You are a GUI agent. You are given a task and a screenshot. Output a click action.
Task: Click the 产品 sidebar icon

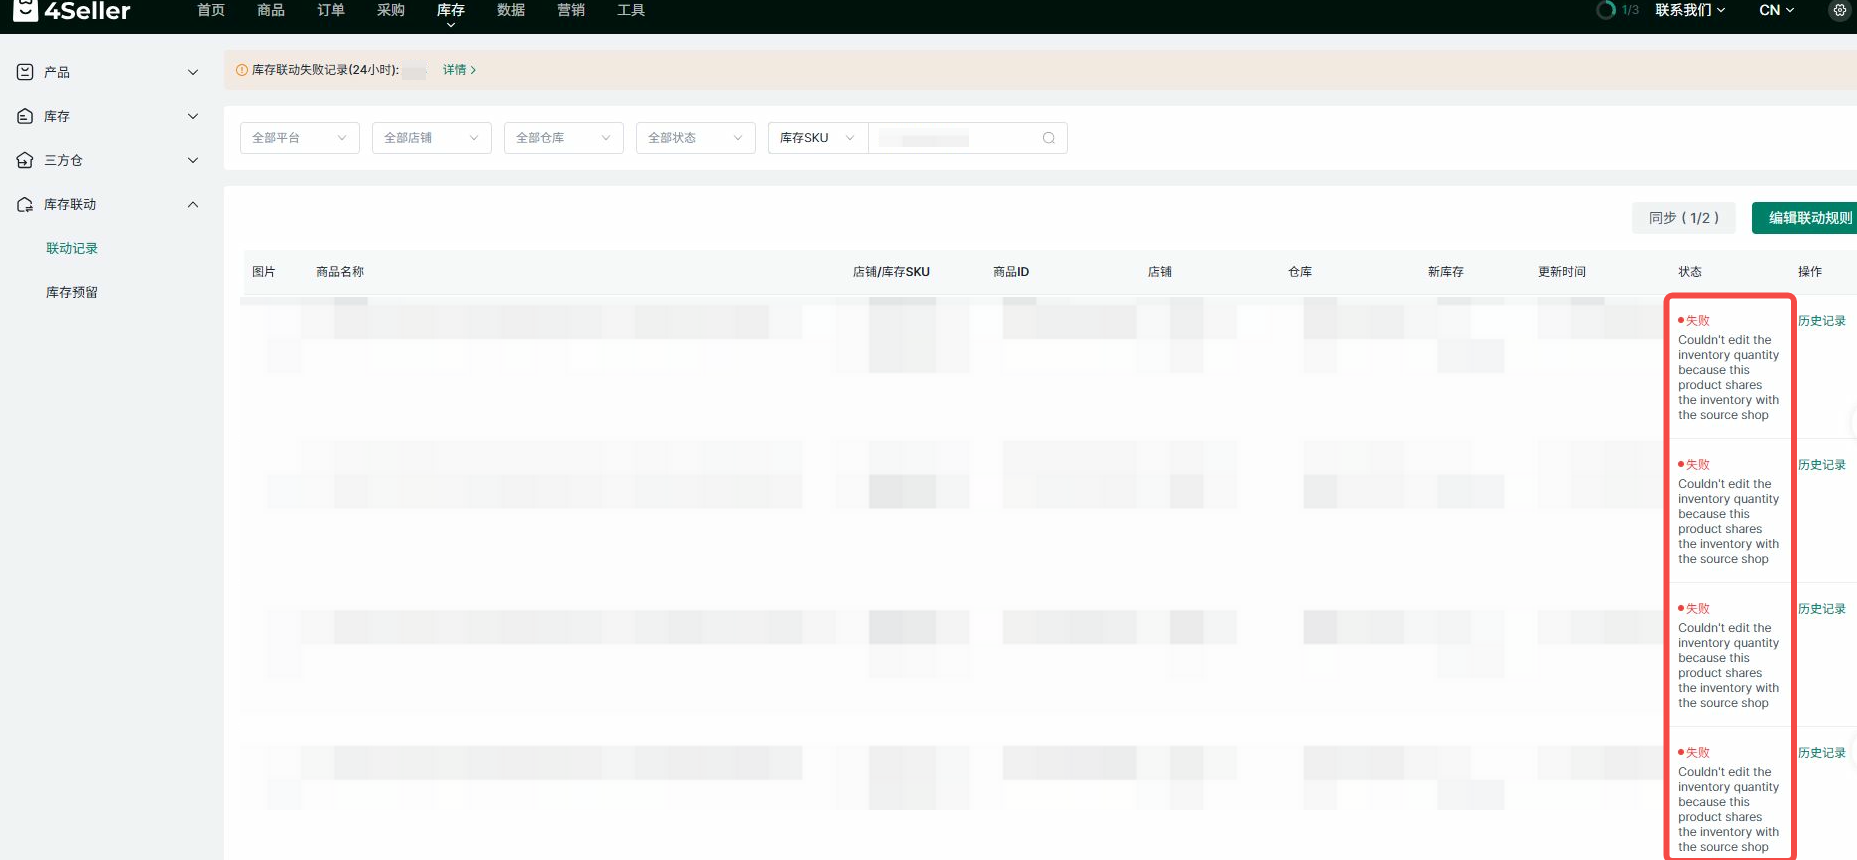click(x=25, y=72)
